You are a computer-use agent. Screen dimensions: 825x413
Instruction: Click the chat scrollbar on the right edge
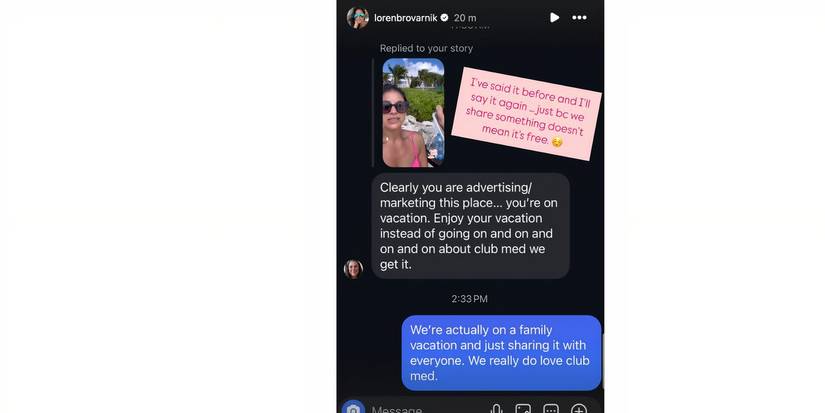(602, 362)
